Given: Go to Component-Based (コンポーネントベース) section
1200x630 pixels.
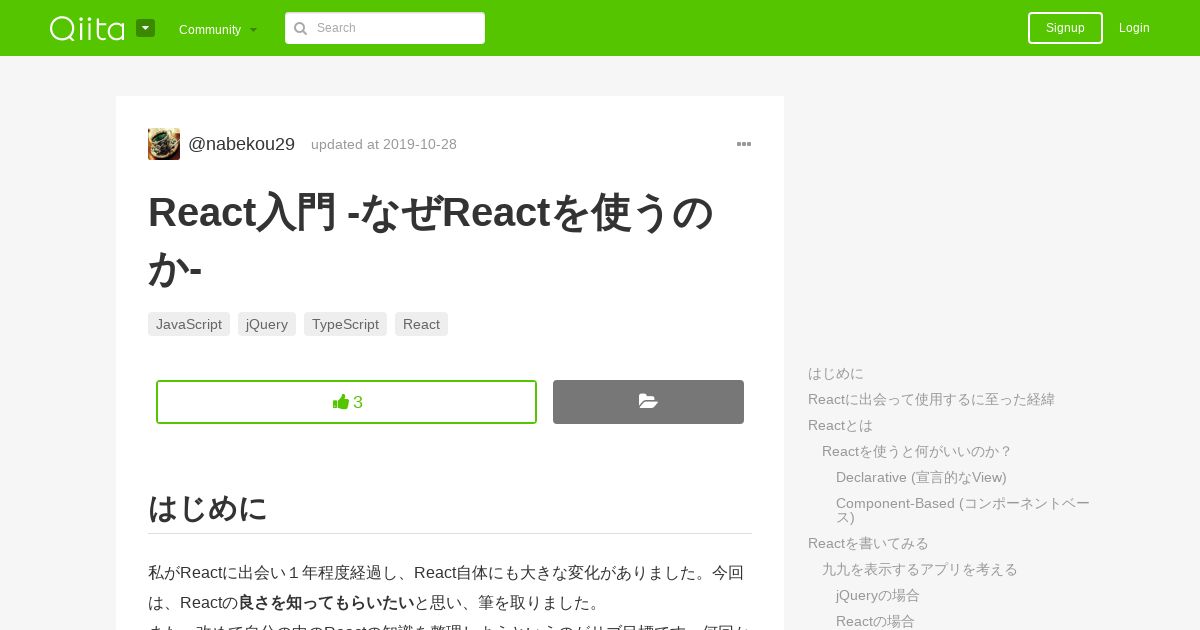Looking at the screenshot, I should (x=963, y=510).
